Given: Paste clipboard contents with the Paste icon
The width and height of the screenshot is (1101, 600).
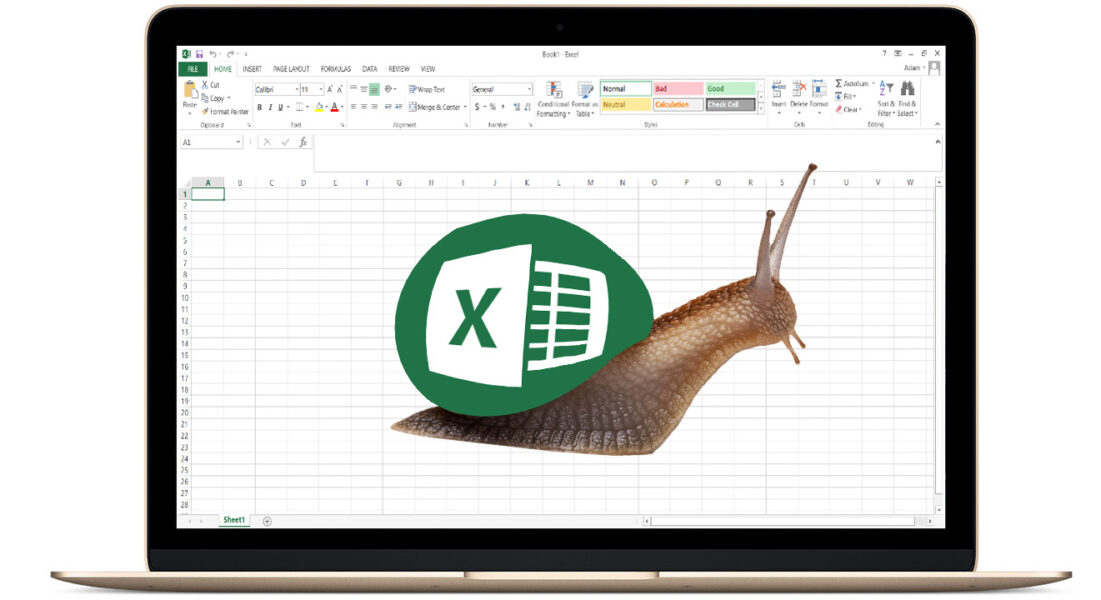Looking at the screenshot, I should tap(190, 89).
